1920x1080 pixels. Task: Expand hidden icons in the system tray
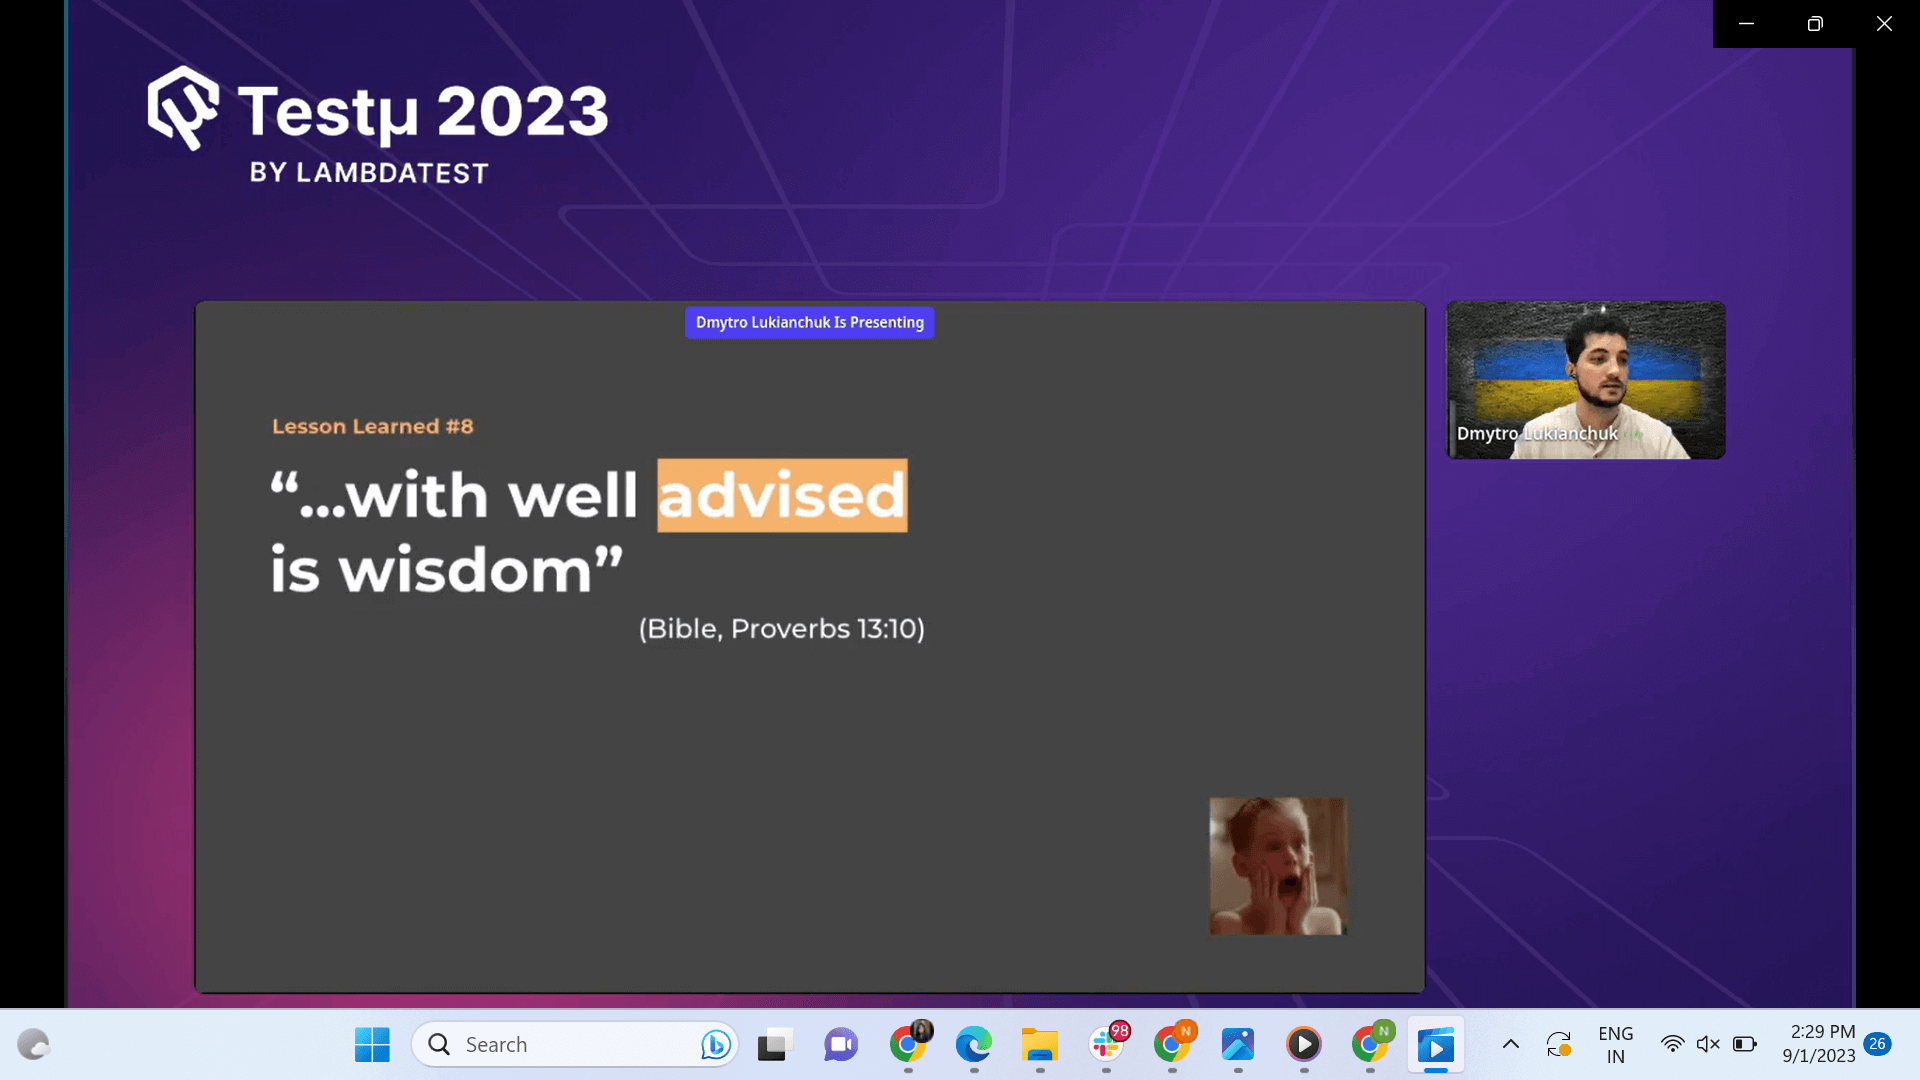coord(1510,1043)
